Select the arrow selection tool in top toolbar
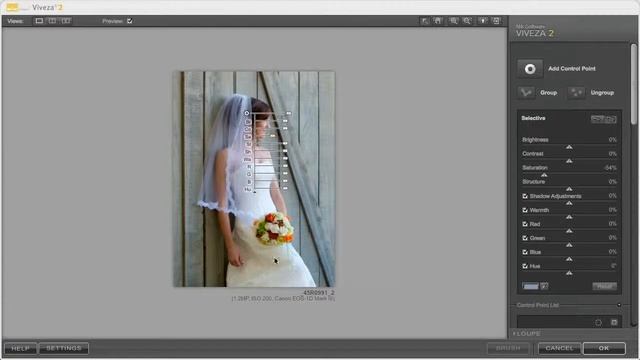This screenshot has height=360, width=640. click(x=425, y=21)
